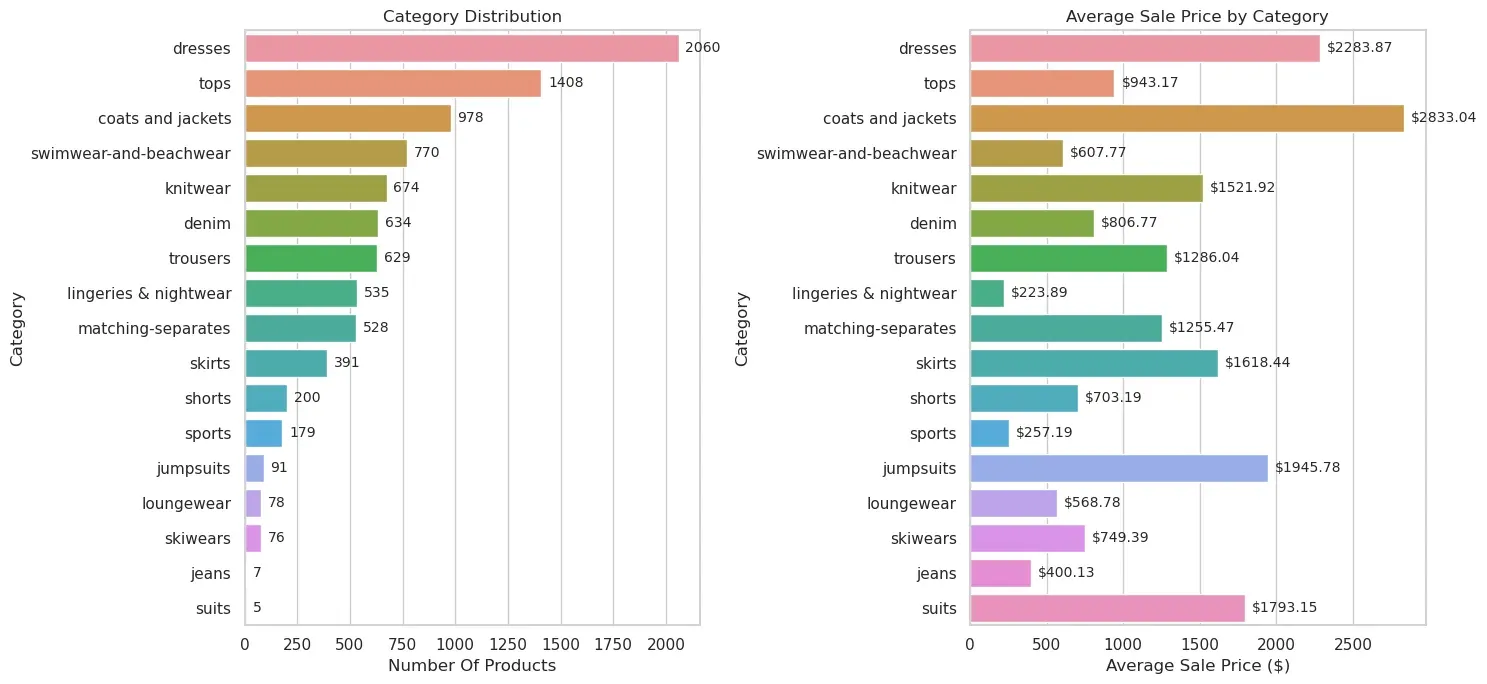Select the 76 skiwears count label

pyautogui.click(x=276, y=538)
